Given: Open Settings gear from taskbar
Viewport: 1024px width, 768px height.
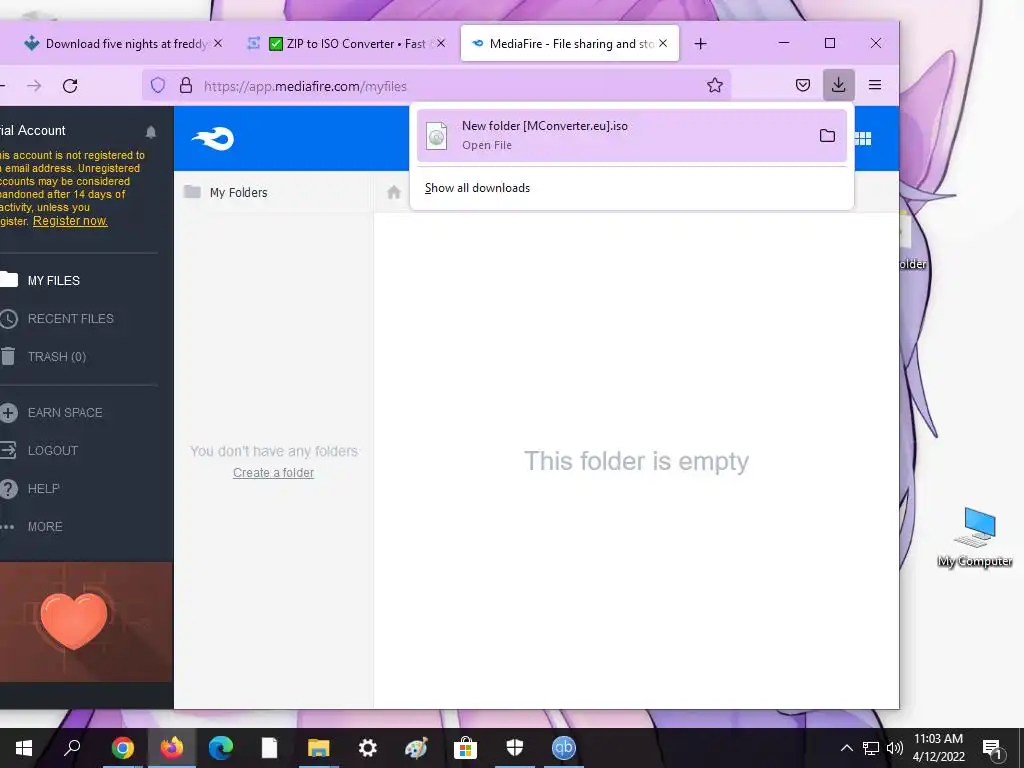Looking at the screenshot, I should tap(368, 748).
